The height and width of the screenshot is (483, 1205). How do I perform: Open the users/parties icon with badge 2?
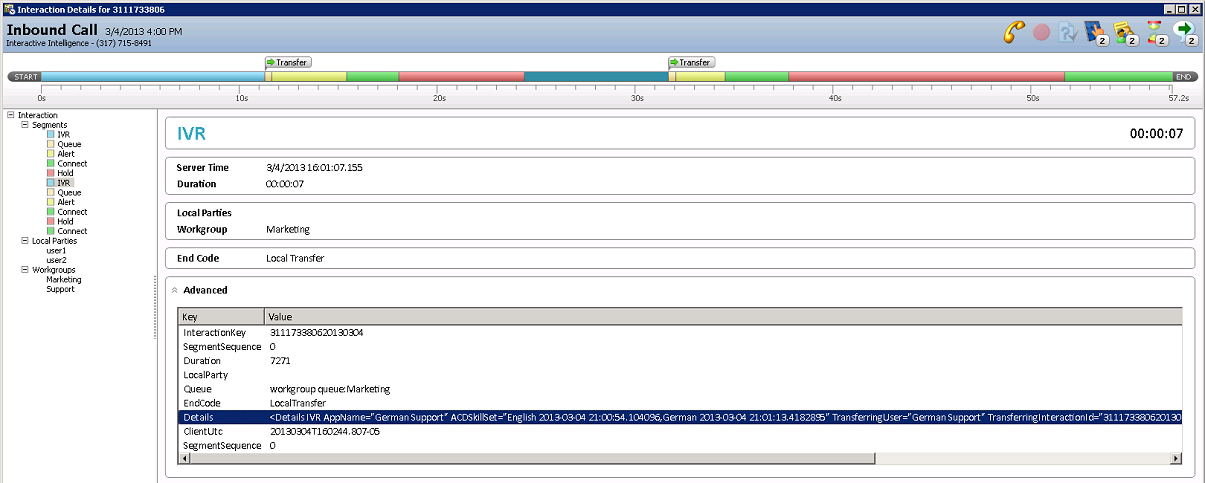point(1125,33)
